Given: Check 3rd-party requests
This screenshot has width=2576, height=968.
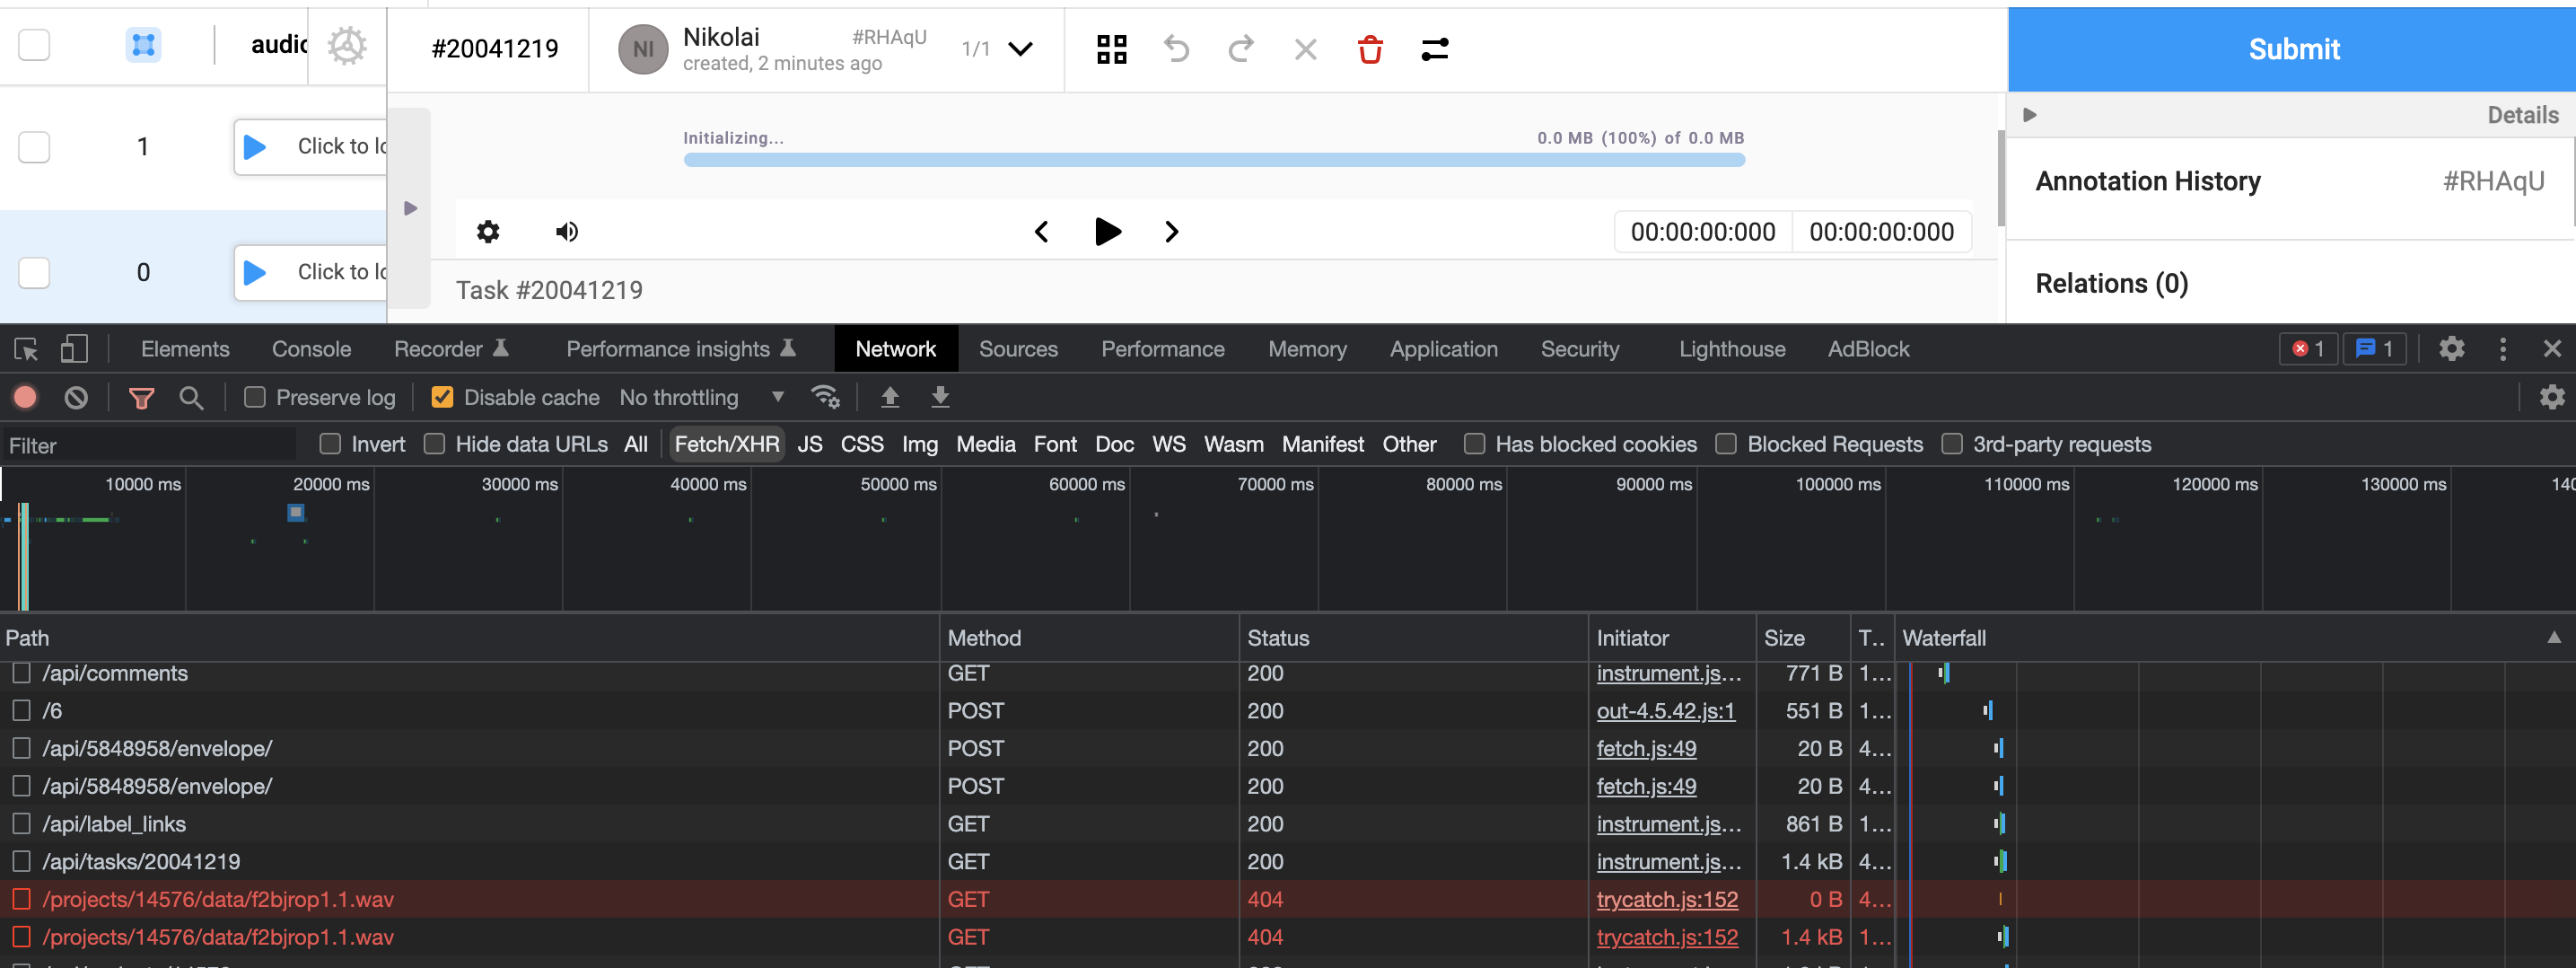Looking at the screenshot, I should (x=1952, y=444).
